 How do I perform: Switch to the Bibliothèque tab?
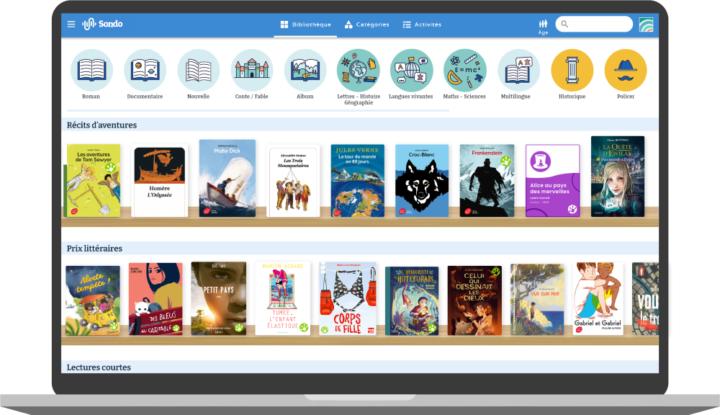click(305, 24)
